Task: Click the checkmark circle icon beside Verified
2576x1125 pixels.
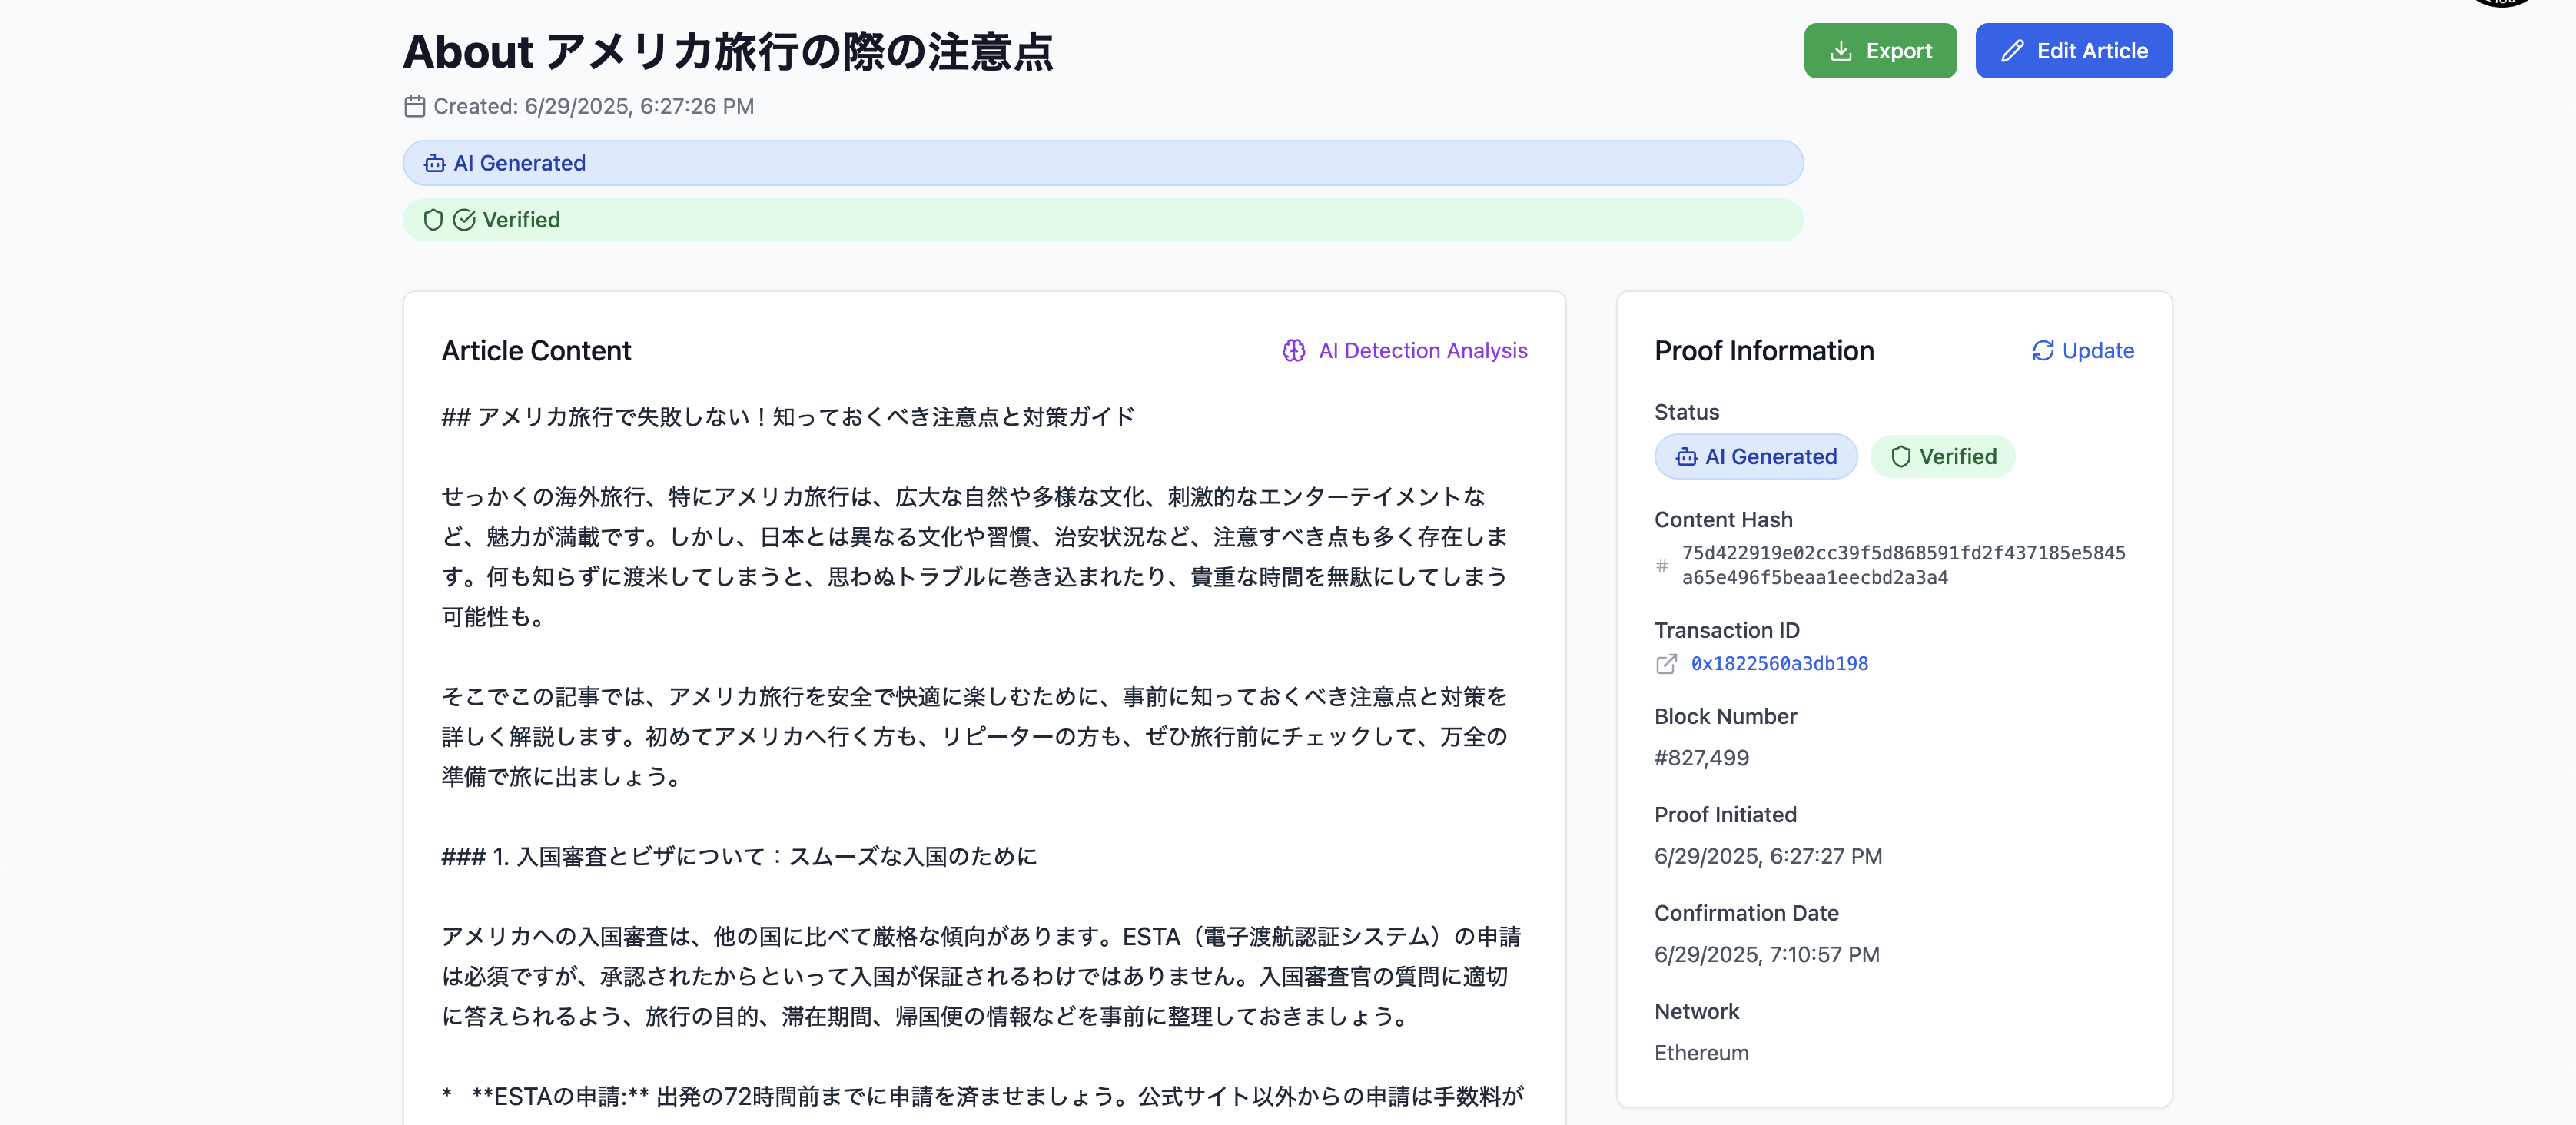Action: [x=464, y=220]
